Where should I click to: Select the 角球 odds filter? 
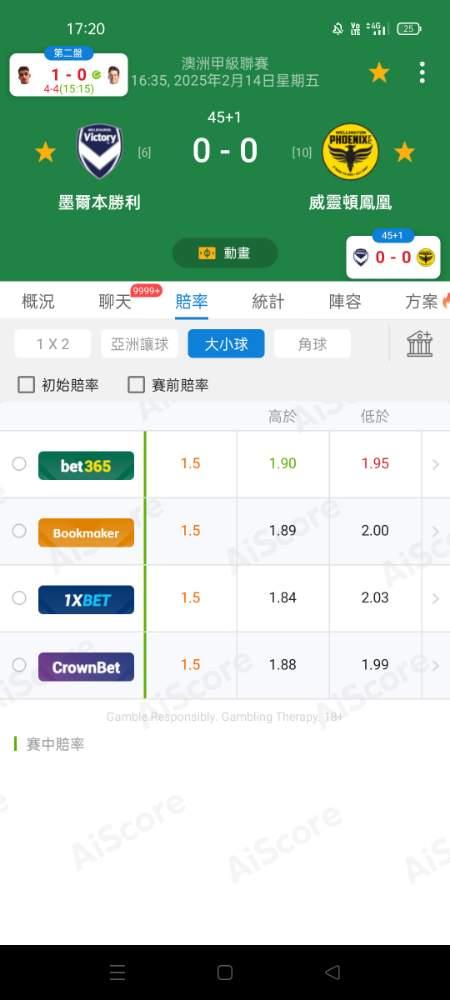(x=312, y=344)
